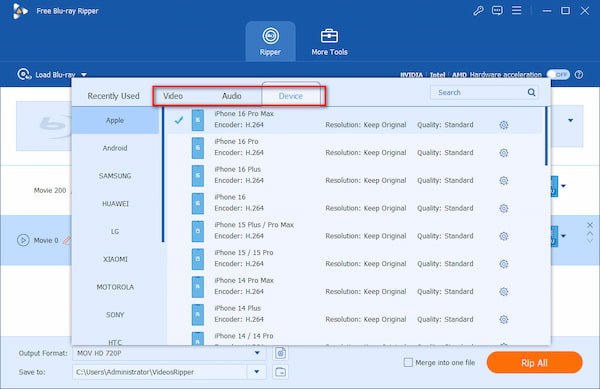Open the hamburger menu
This screenshot has height=389, width=600.
(x=517, y=10)
